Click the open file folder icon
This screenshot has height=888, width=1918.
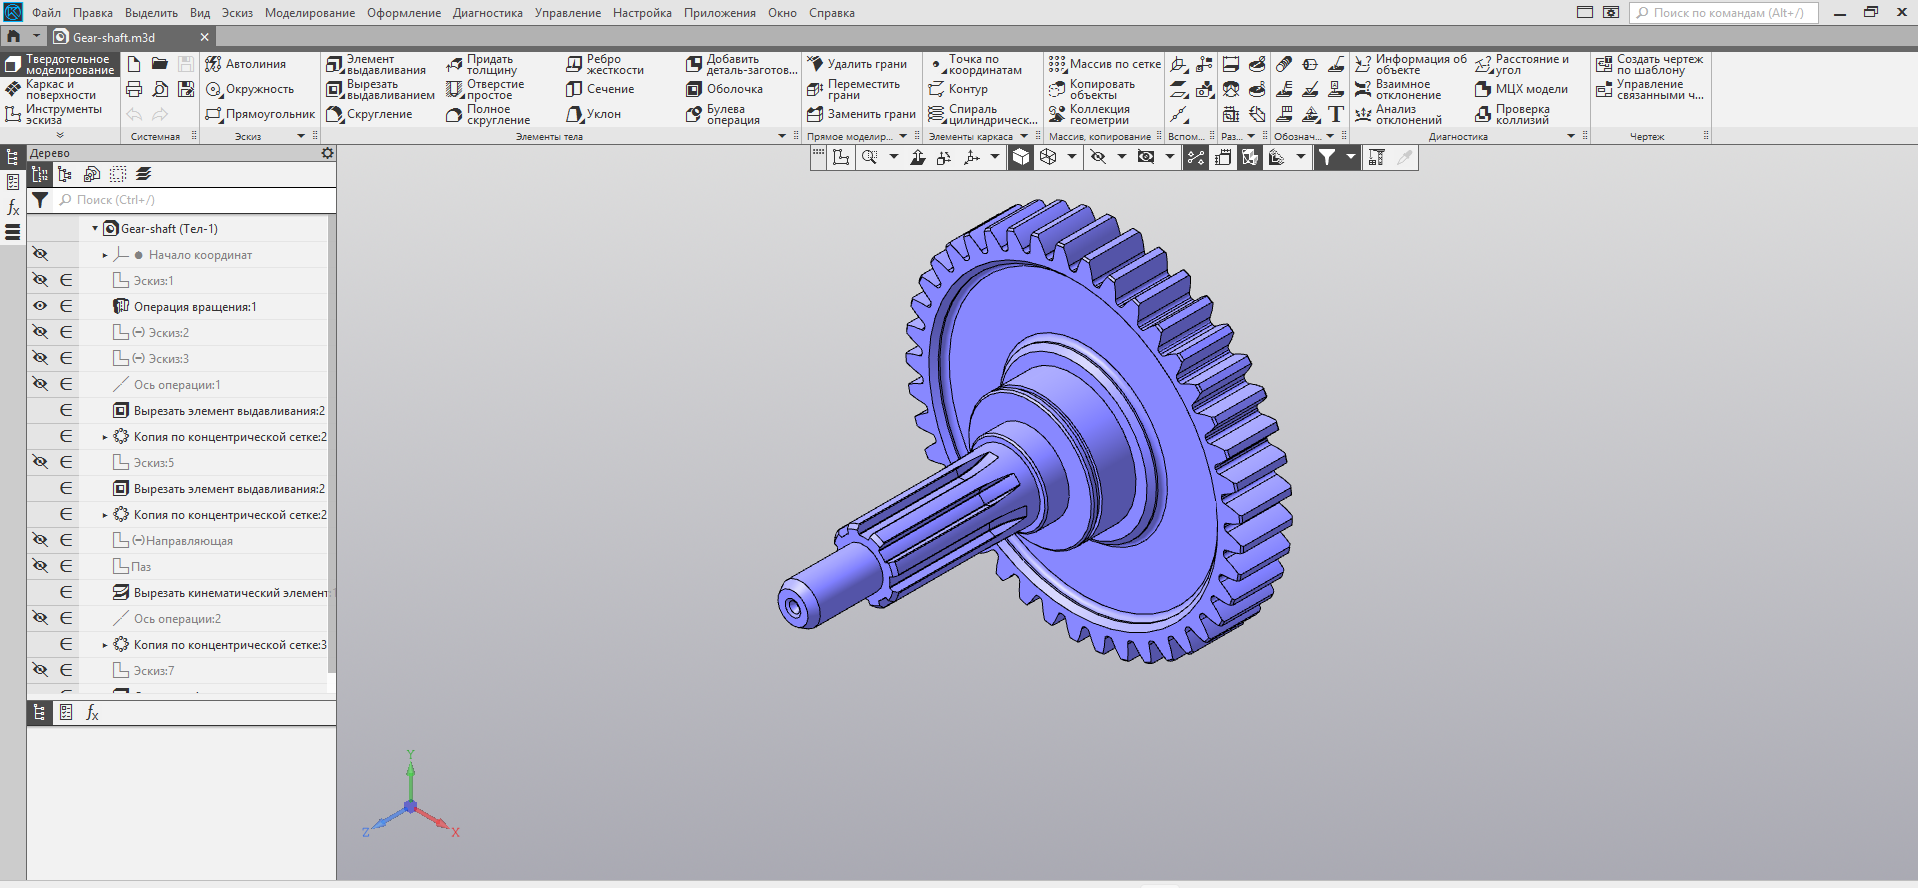point(160,63)
